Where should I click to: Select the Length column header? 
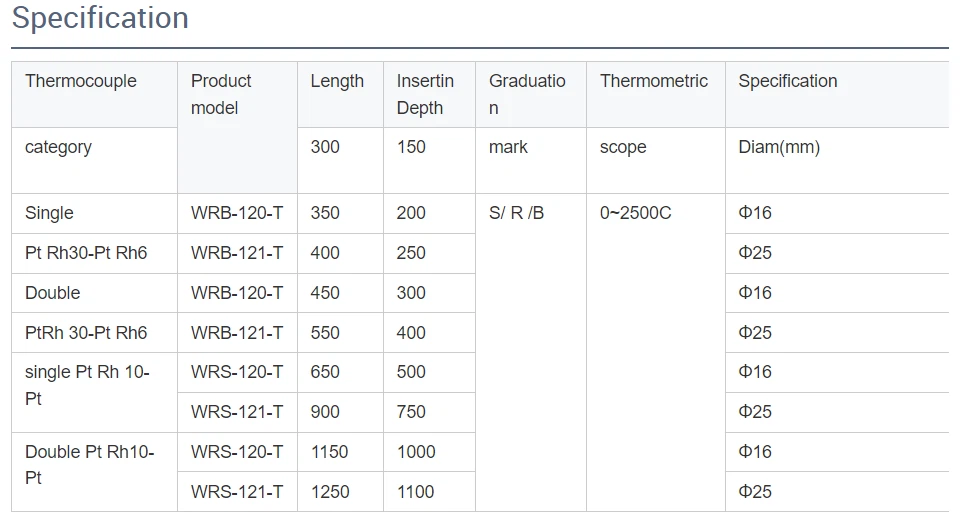(x=341, y=94)
